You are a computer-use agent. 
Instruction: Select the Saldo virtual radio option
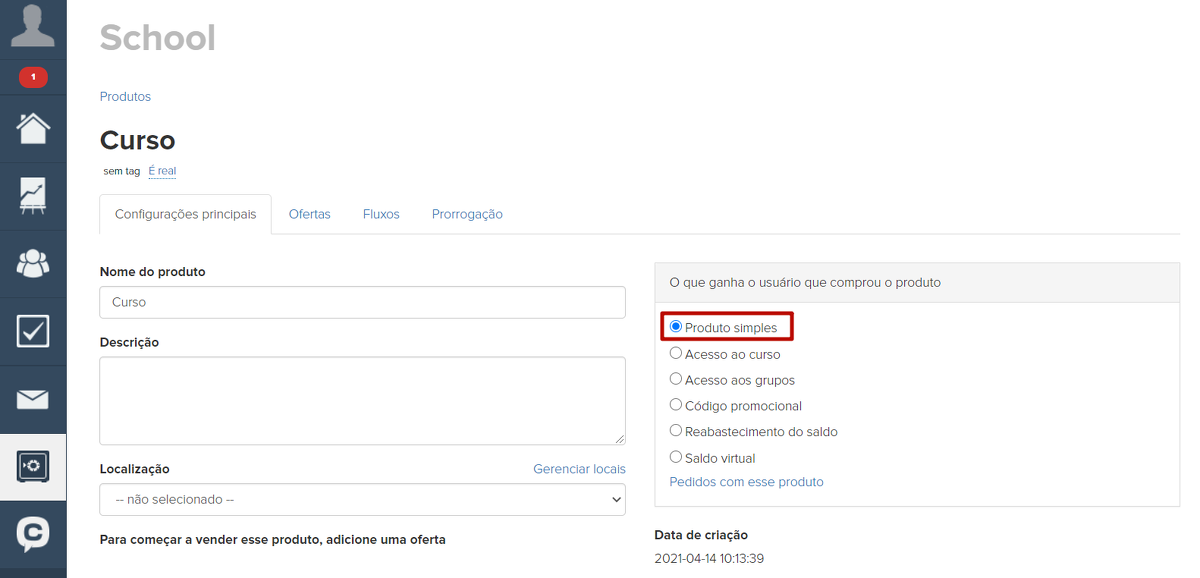point(676,457)
